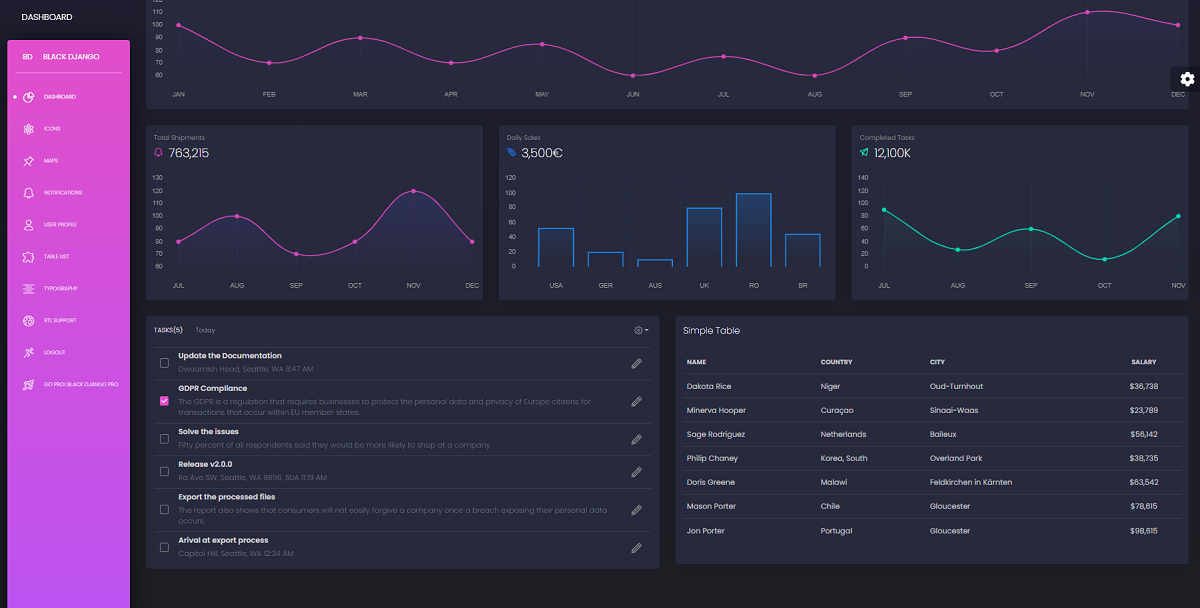Viewport: 1200px width, 608px height.
Task: Click the pink gradient sidebar background
Action: click(x=67, y=500)
